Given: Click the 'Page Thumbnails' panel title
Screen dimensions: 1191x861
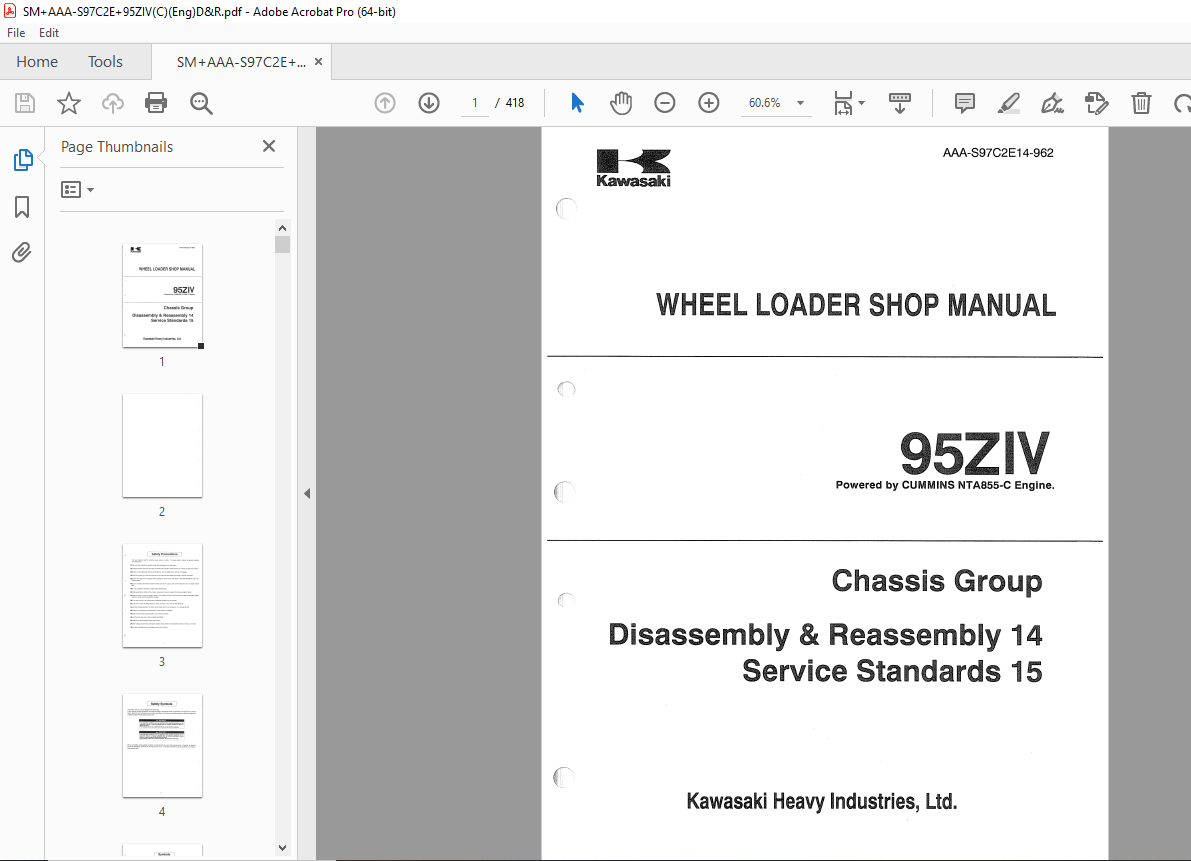Looking at the screenshot, I should pos(117,147).
